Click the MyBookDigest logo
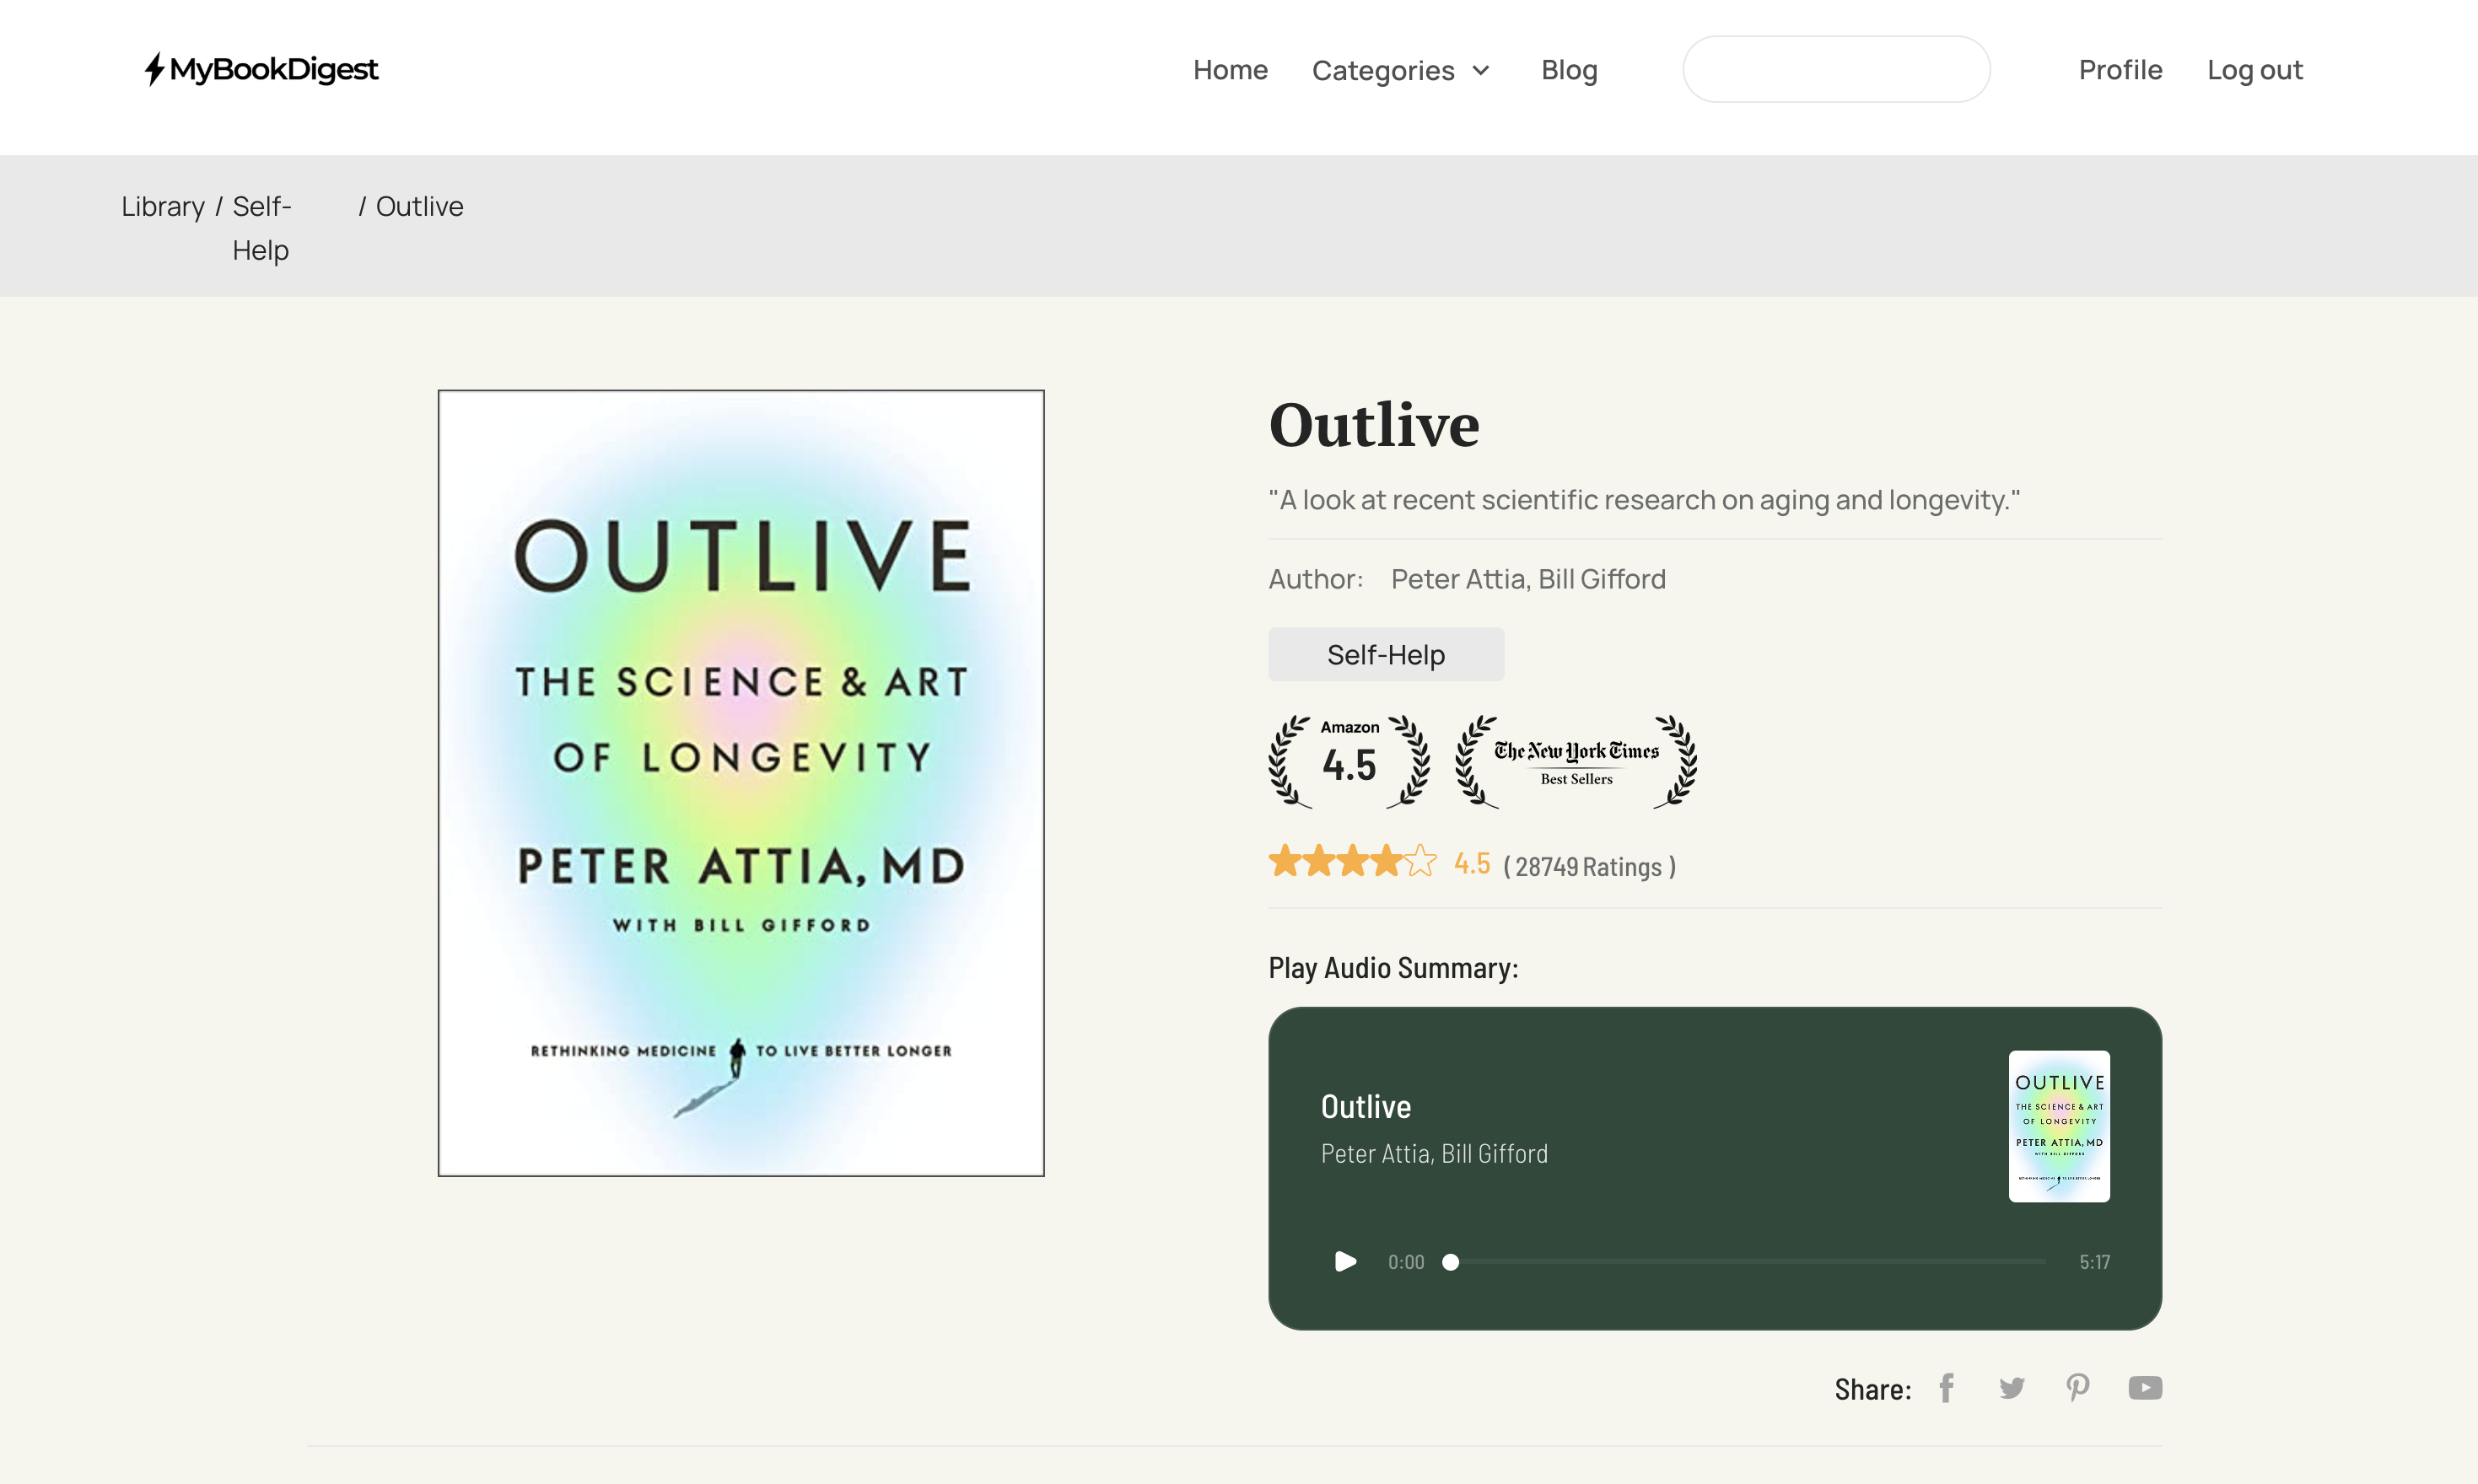 (261, 69)
